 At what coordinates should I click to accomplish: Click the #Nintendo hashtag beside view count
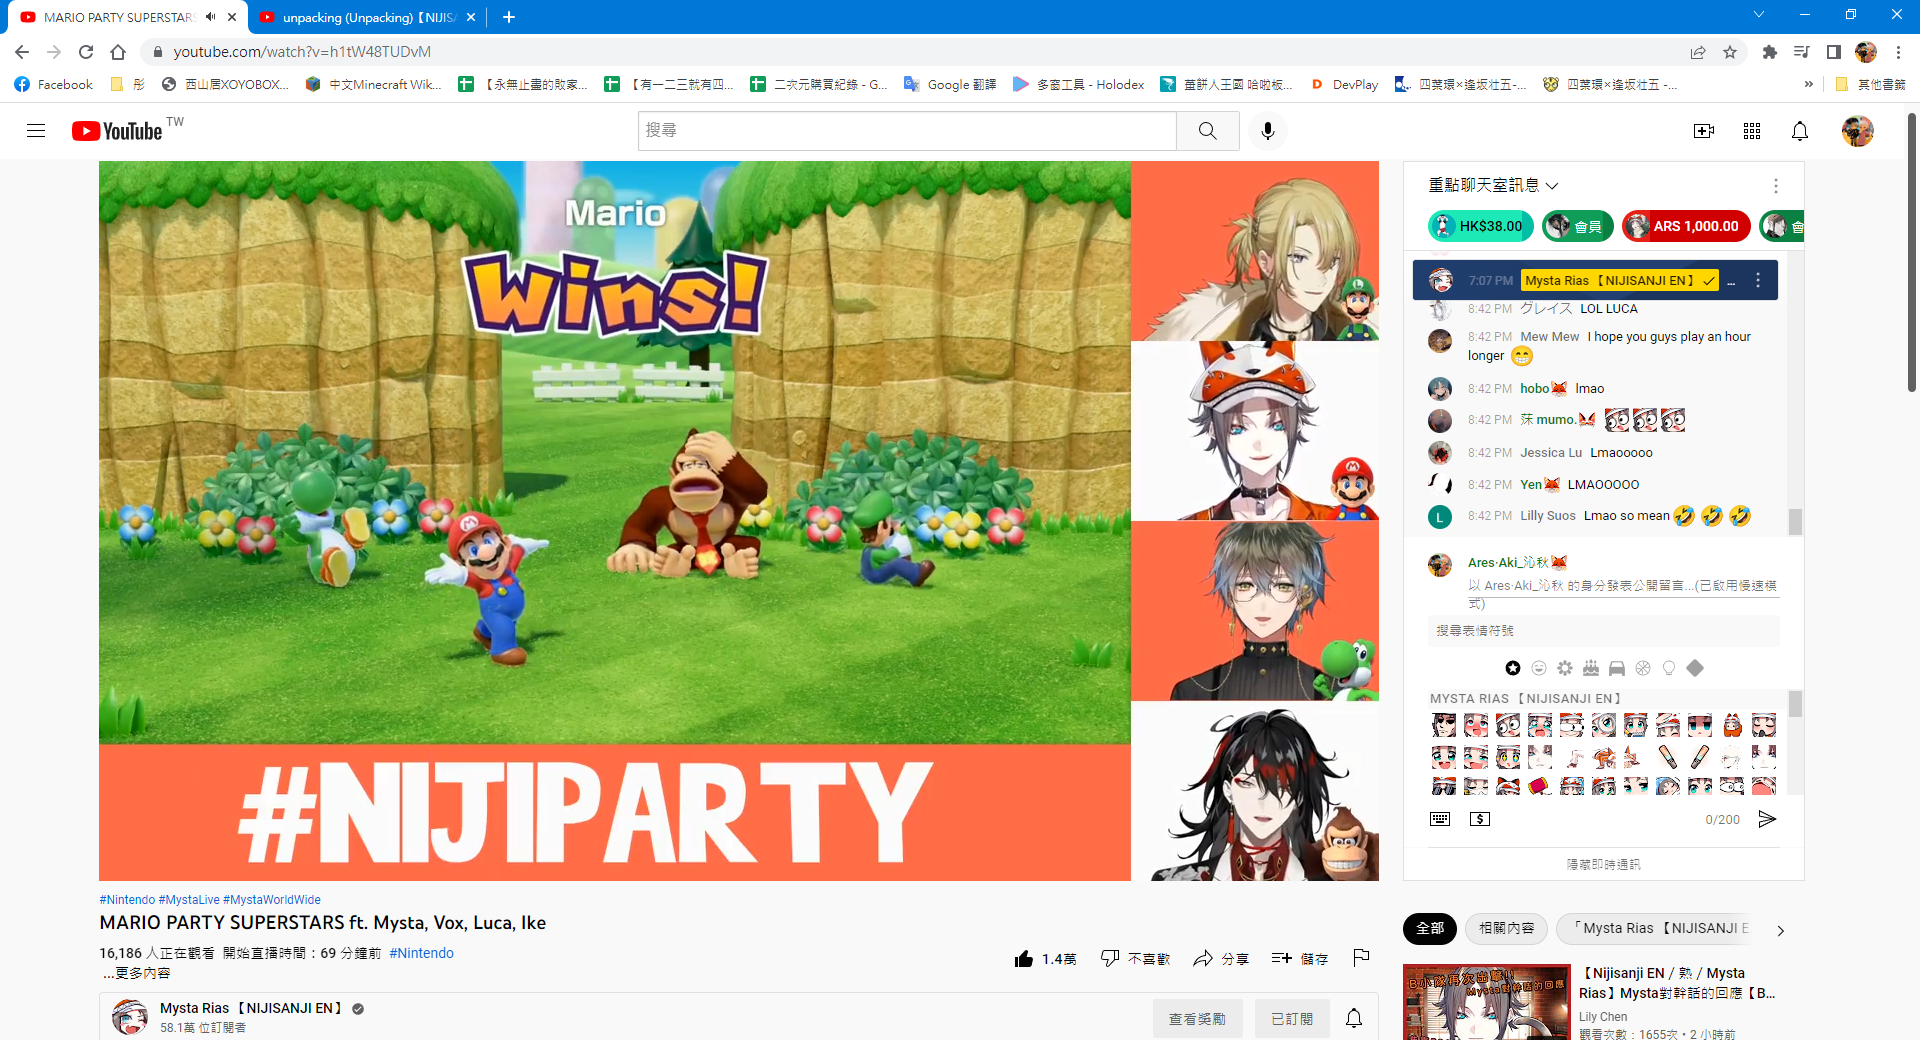click(421, 953)
